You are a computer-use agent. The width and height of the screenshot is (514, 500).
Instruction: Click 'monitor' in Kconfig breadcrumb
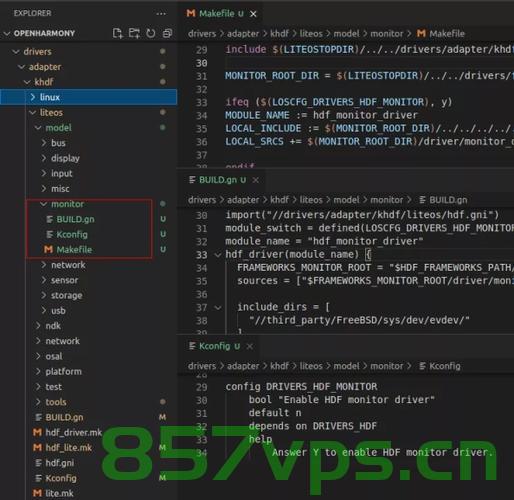tap(387, 366)
